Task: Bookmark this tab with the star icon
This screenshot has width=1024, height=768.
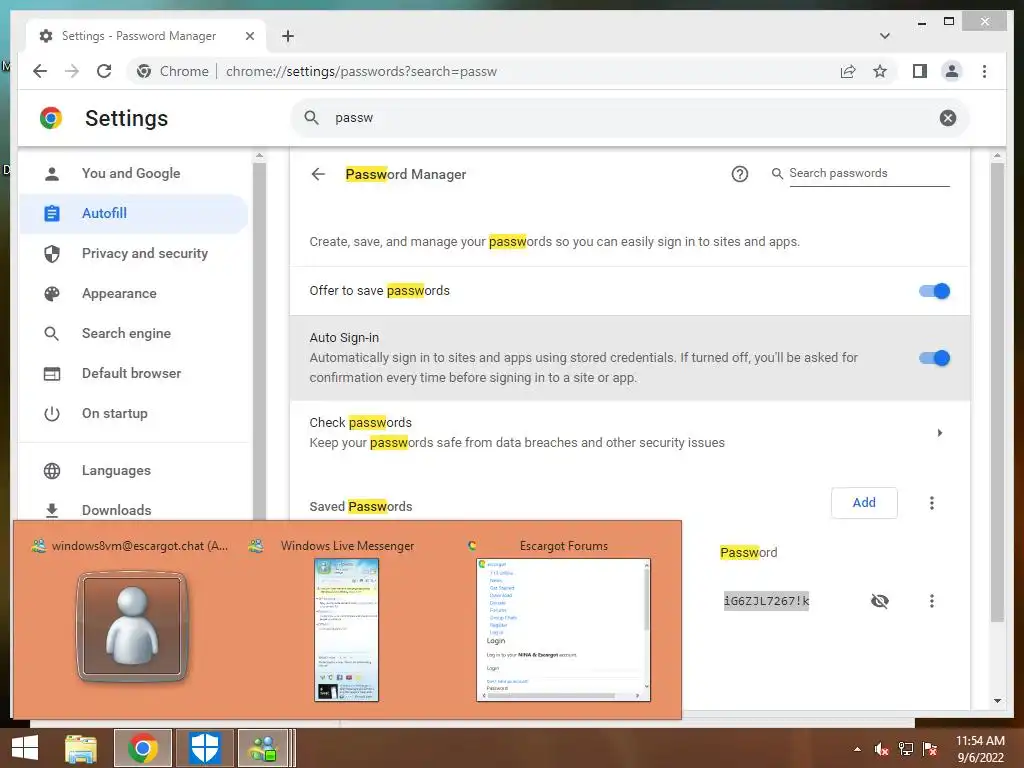Action: click(x=880, y=71)
